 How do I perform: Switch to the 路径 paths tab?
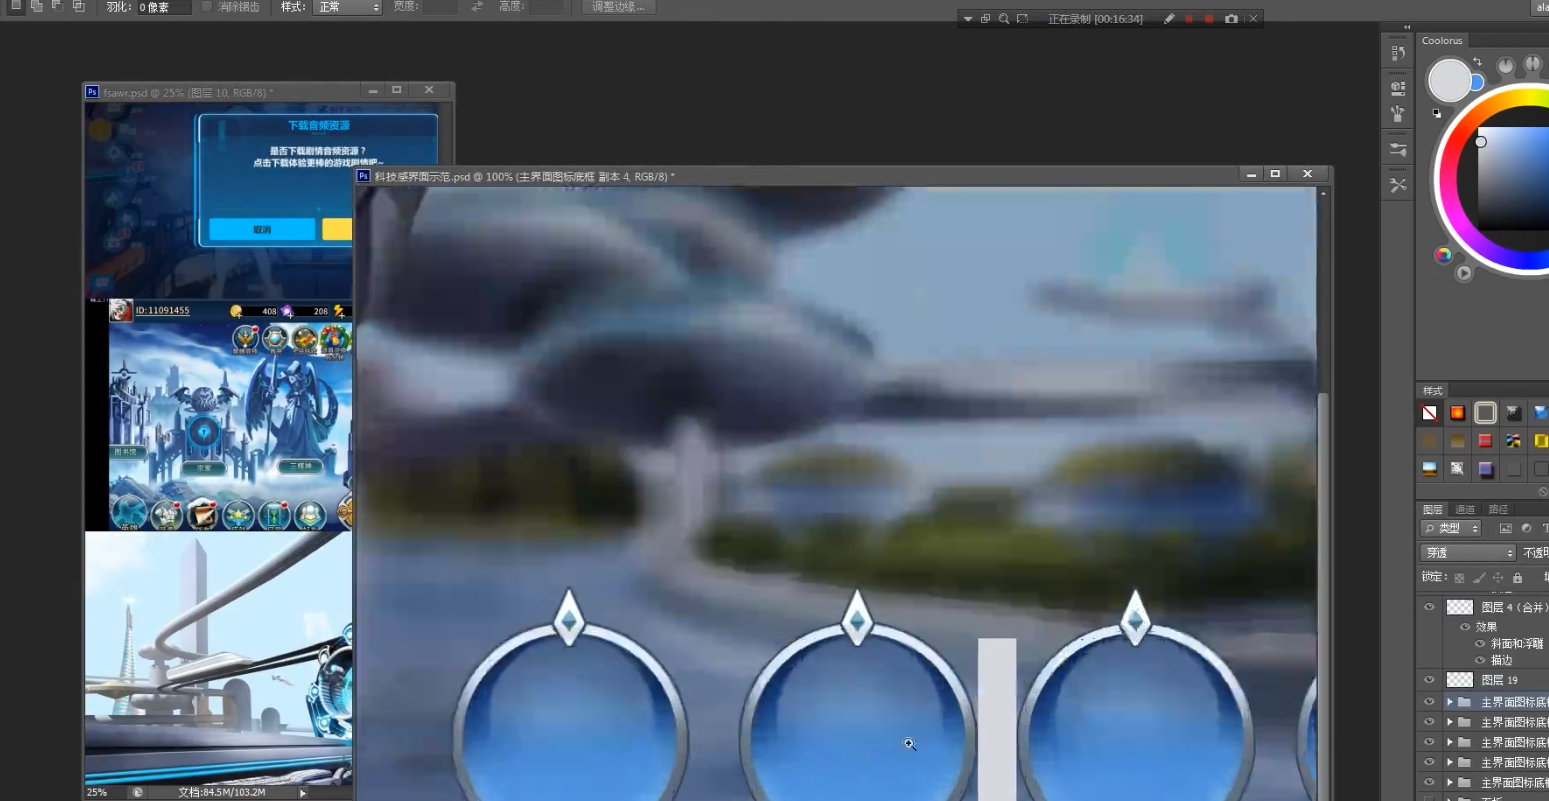pos(1498,510)
